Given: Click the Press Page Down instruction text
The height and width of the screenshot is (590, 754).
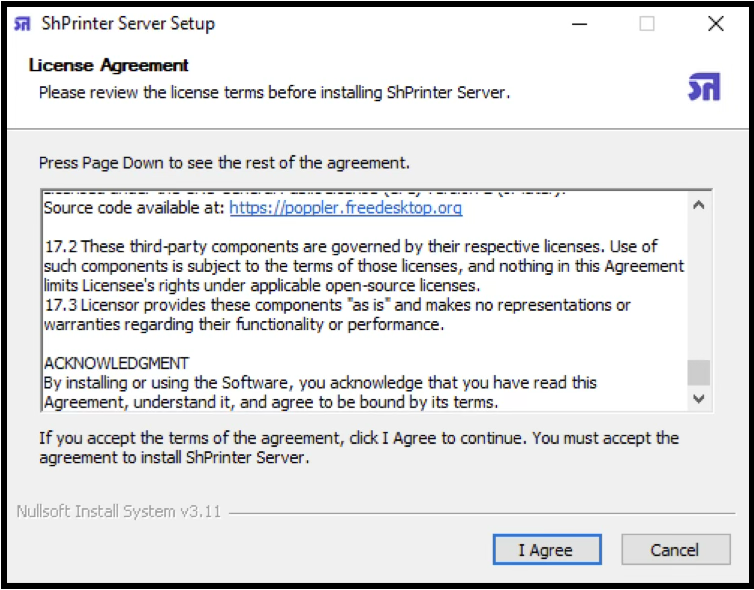Looking at the screenshot, I should coord(224,162).
